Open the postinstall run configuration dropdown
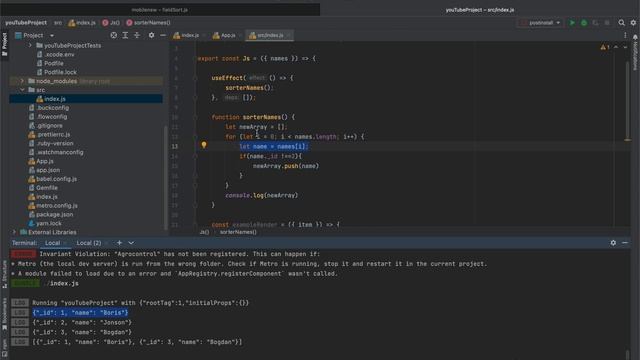This screenshot has width=640, height=360. (541, 23)
